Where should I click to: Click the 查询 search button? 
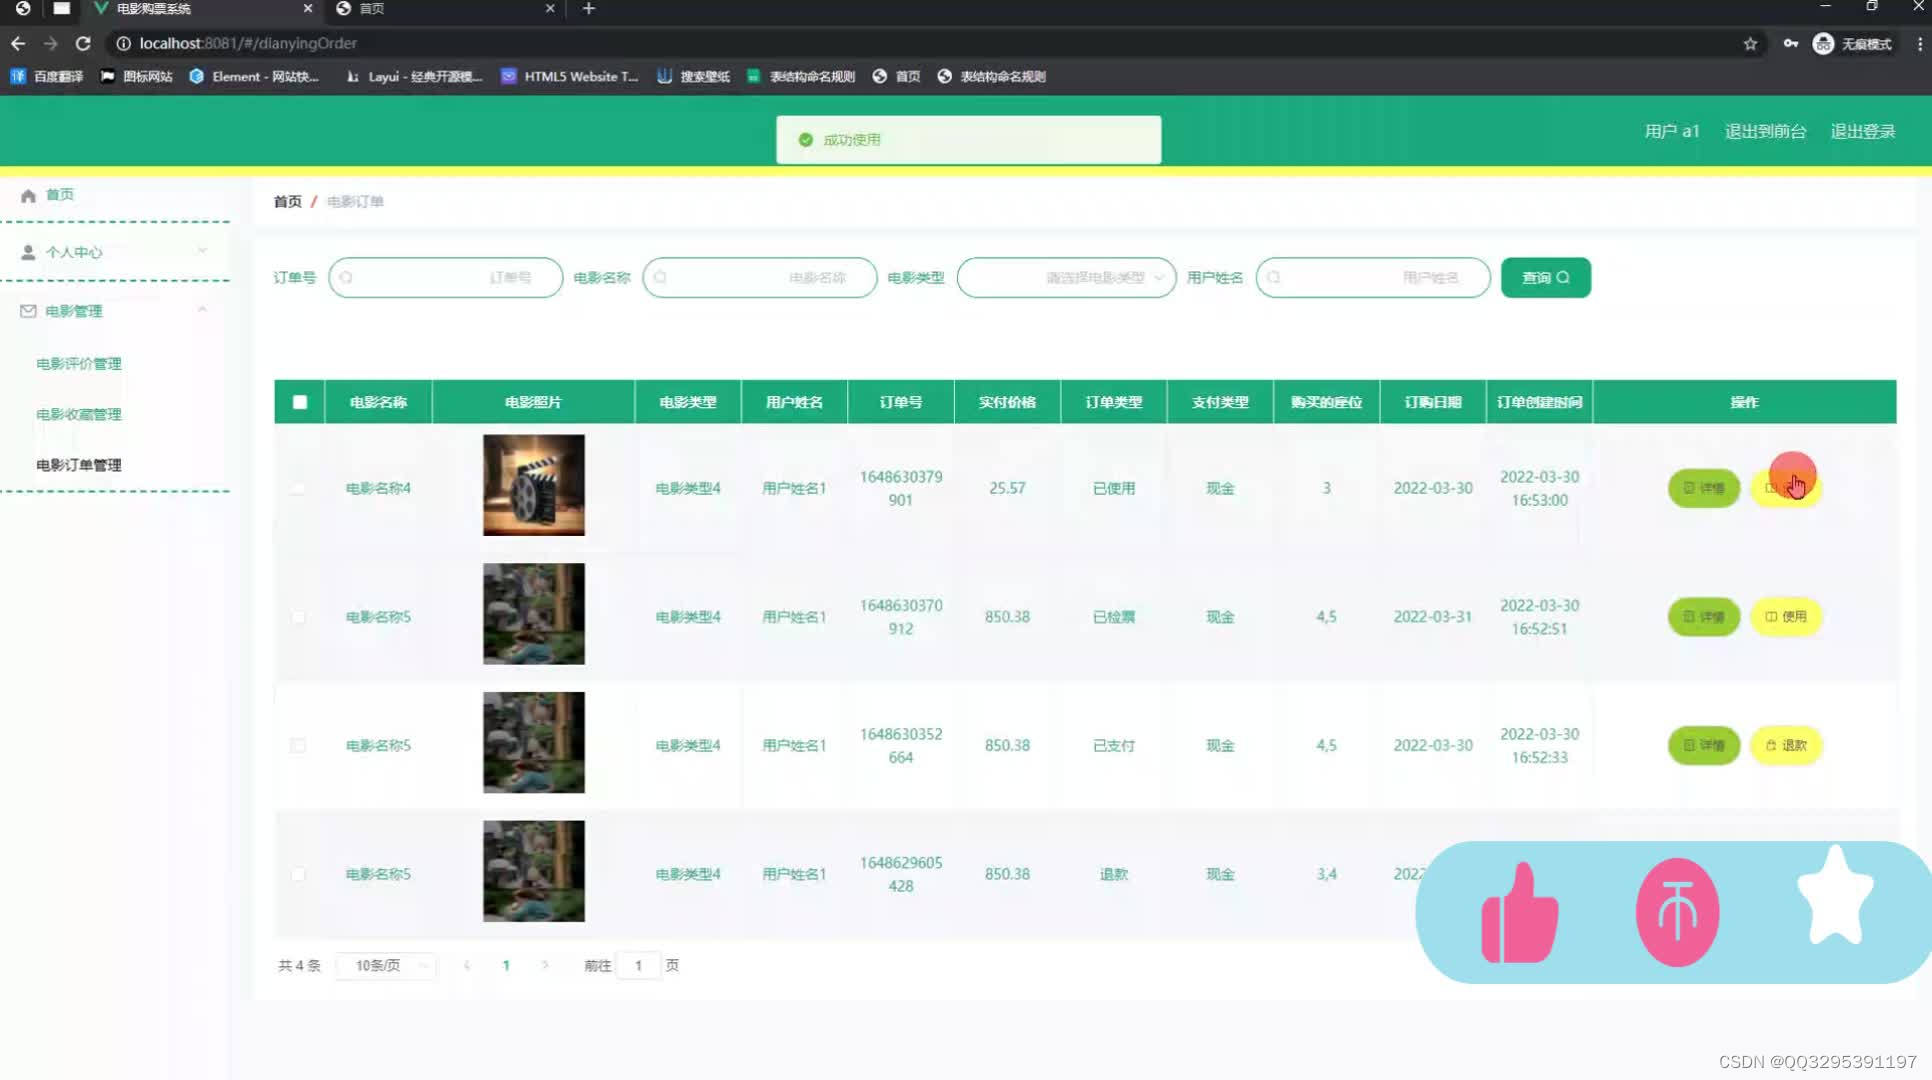[1543, 276]
